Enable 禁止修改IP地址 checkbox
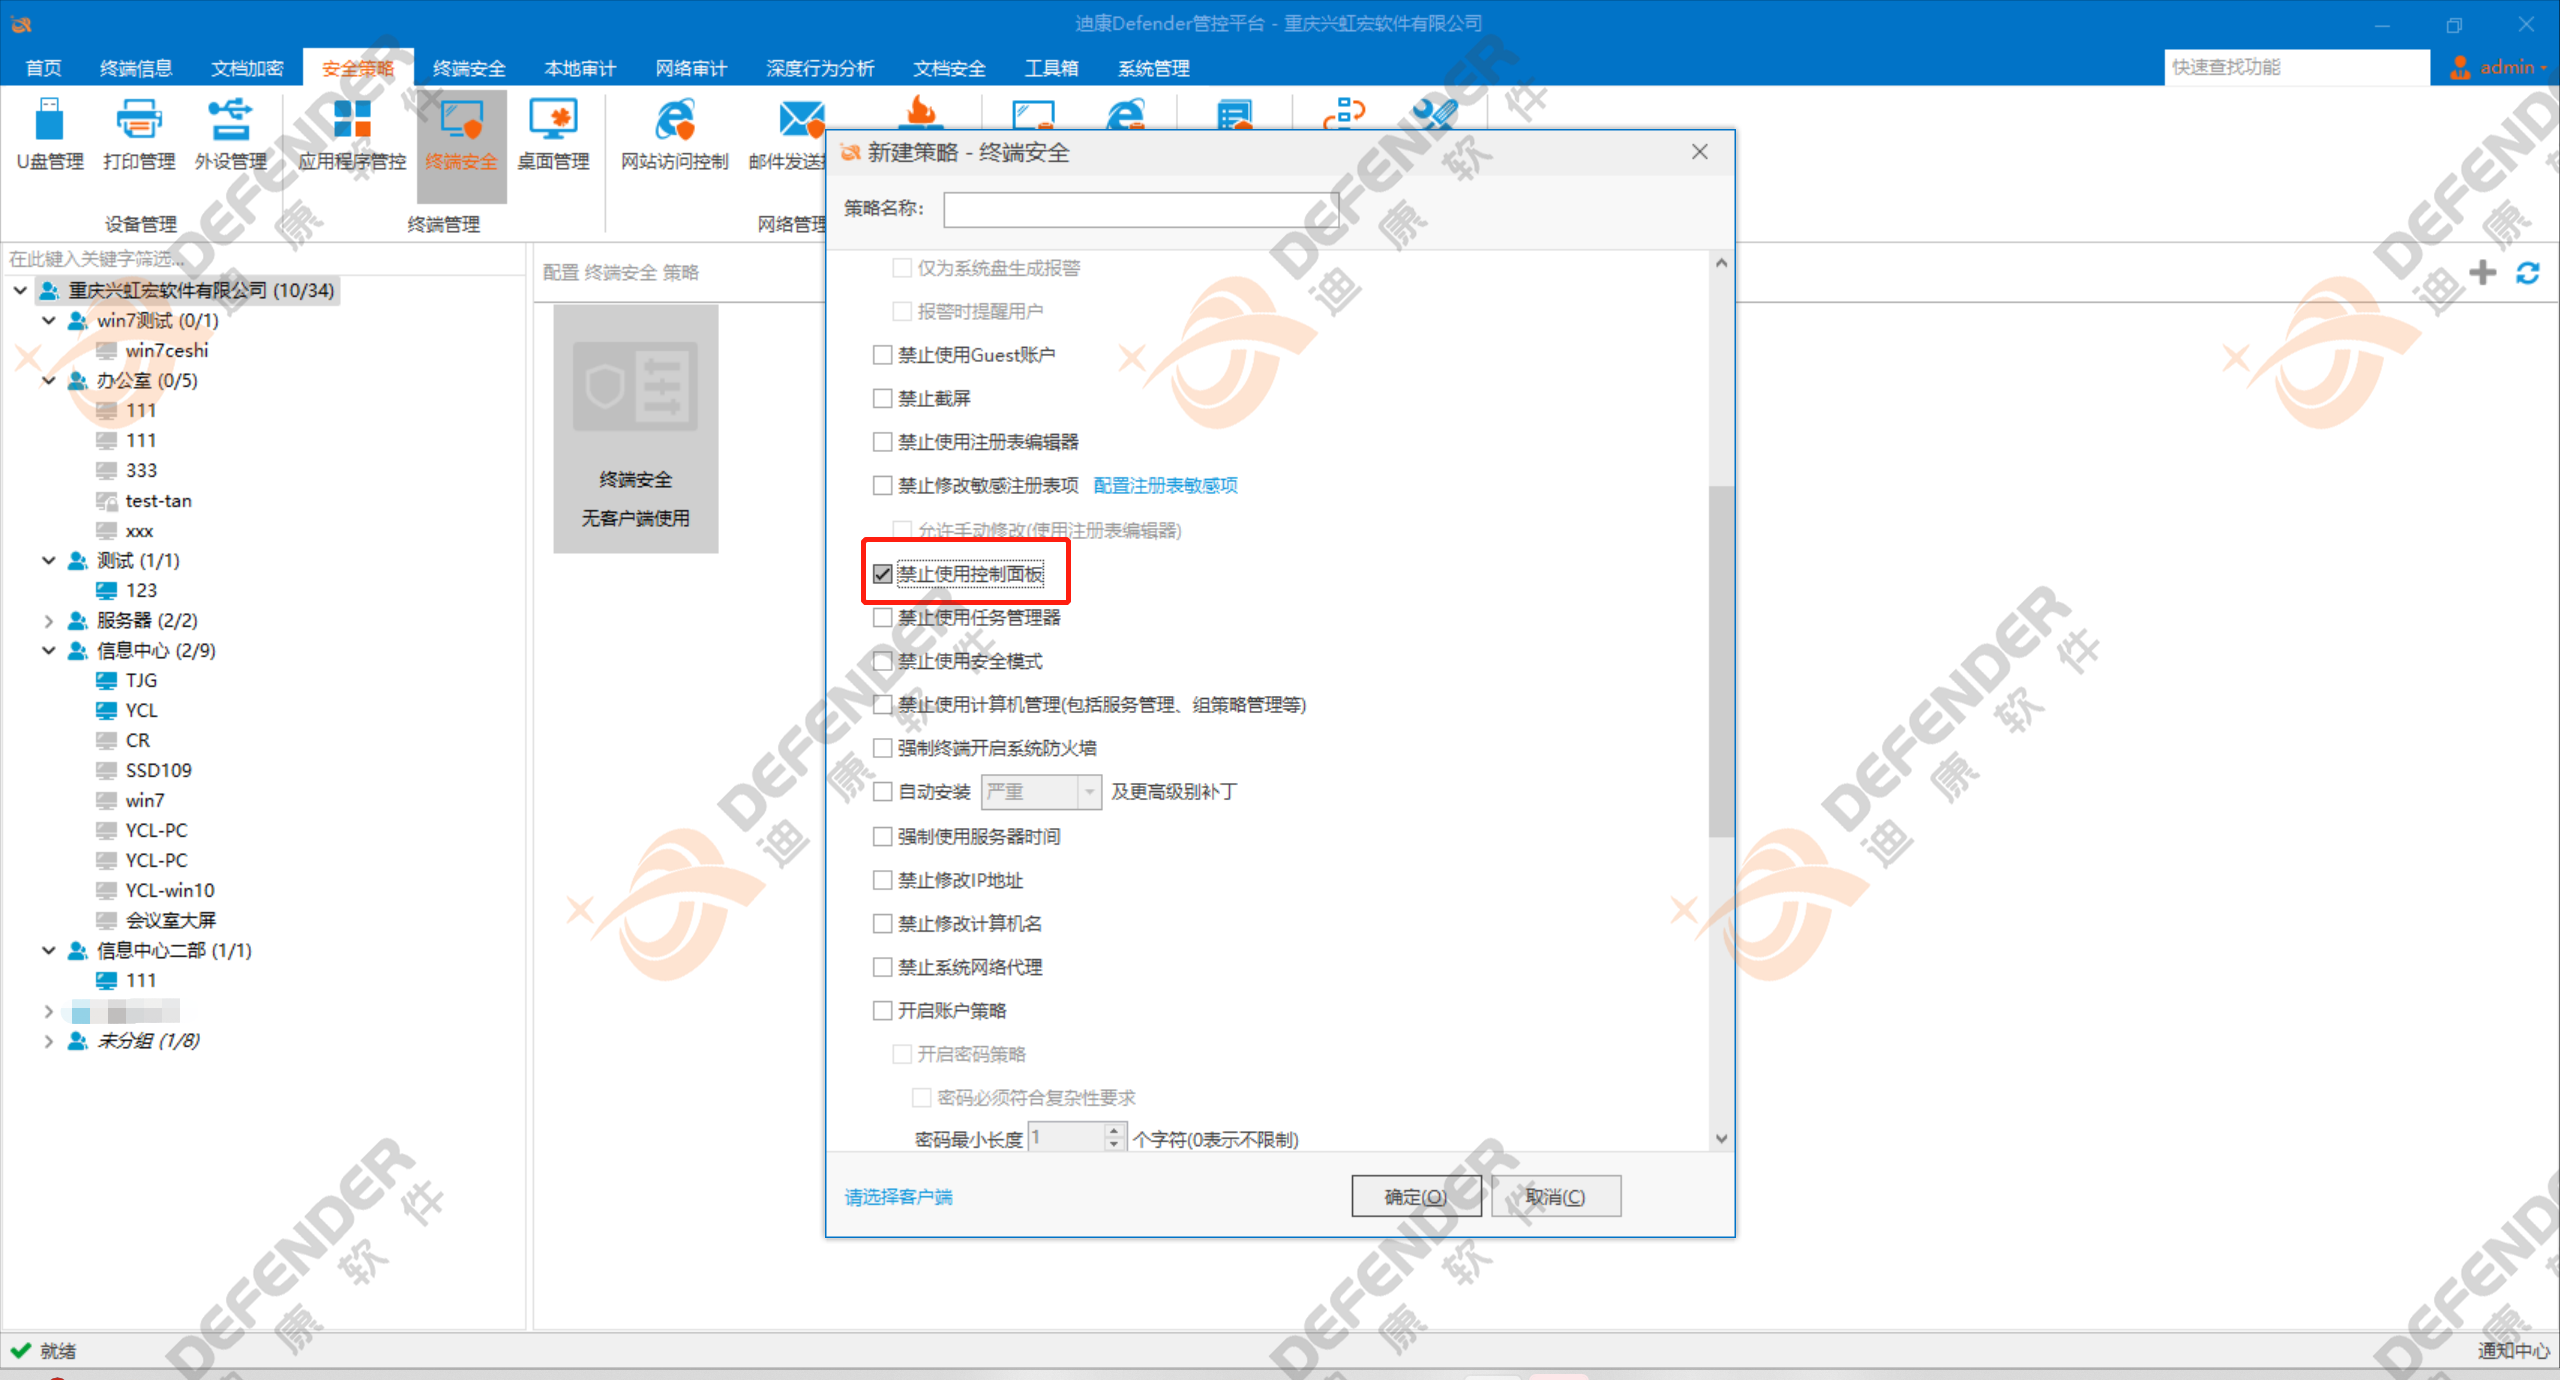Image resolution: width=2560 pixels, height=1380 pixels. coord(882,880)
